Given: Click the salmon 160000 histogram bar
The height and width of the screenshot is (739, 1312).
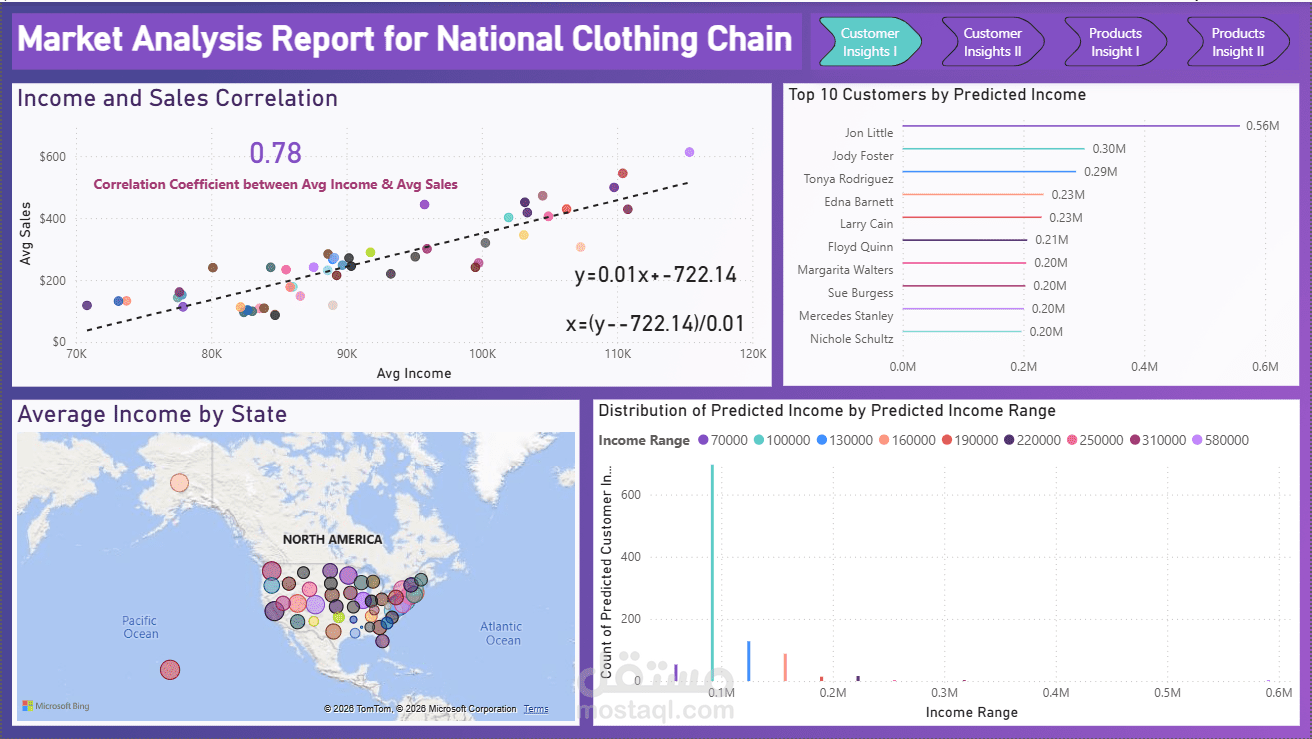Looking at the screenshot, I should [x=785, y=667].
